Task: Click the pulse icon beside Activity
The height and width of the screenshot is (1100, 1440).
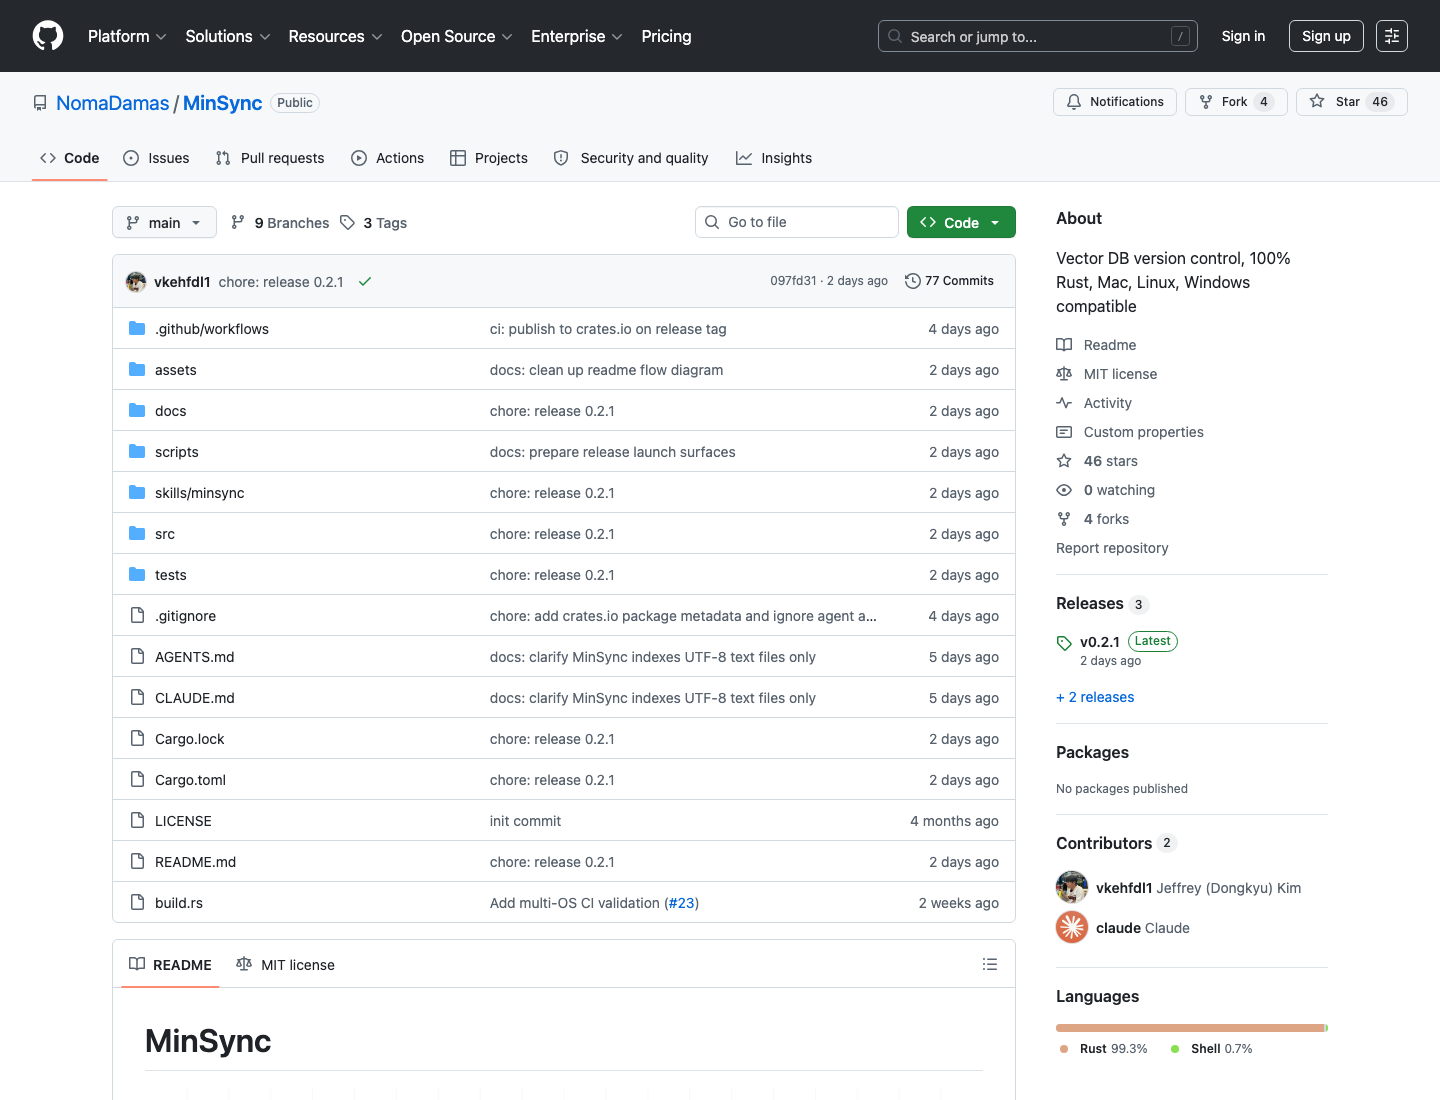Action: pos(1064,403)
